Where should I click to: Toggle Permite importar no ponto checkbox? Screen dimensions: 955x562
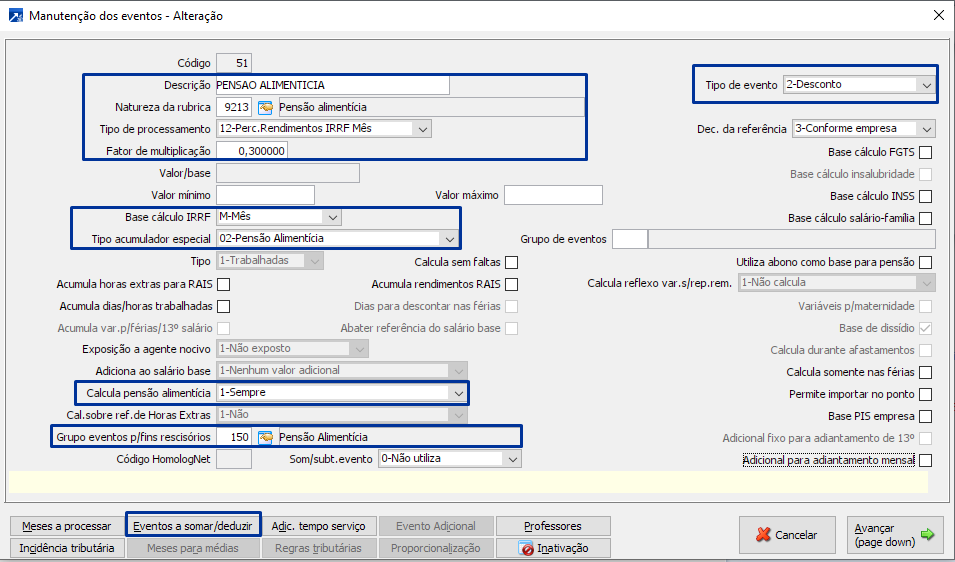click(x=925, y=395)
